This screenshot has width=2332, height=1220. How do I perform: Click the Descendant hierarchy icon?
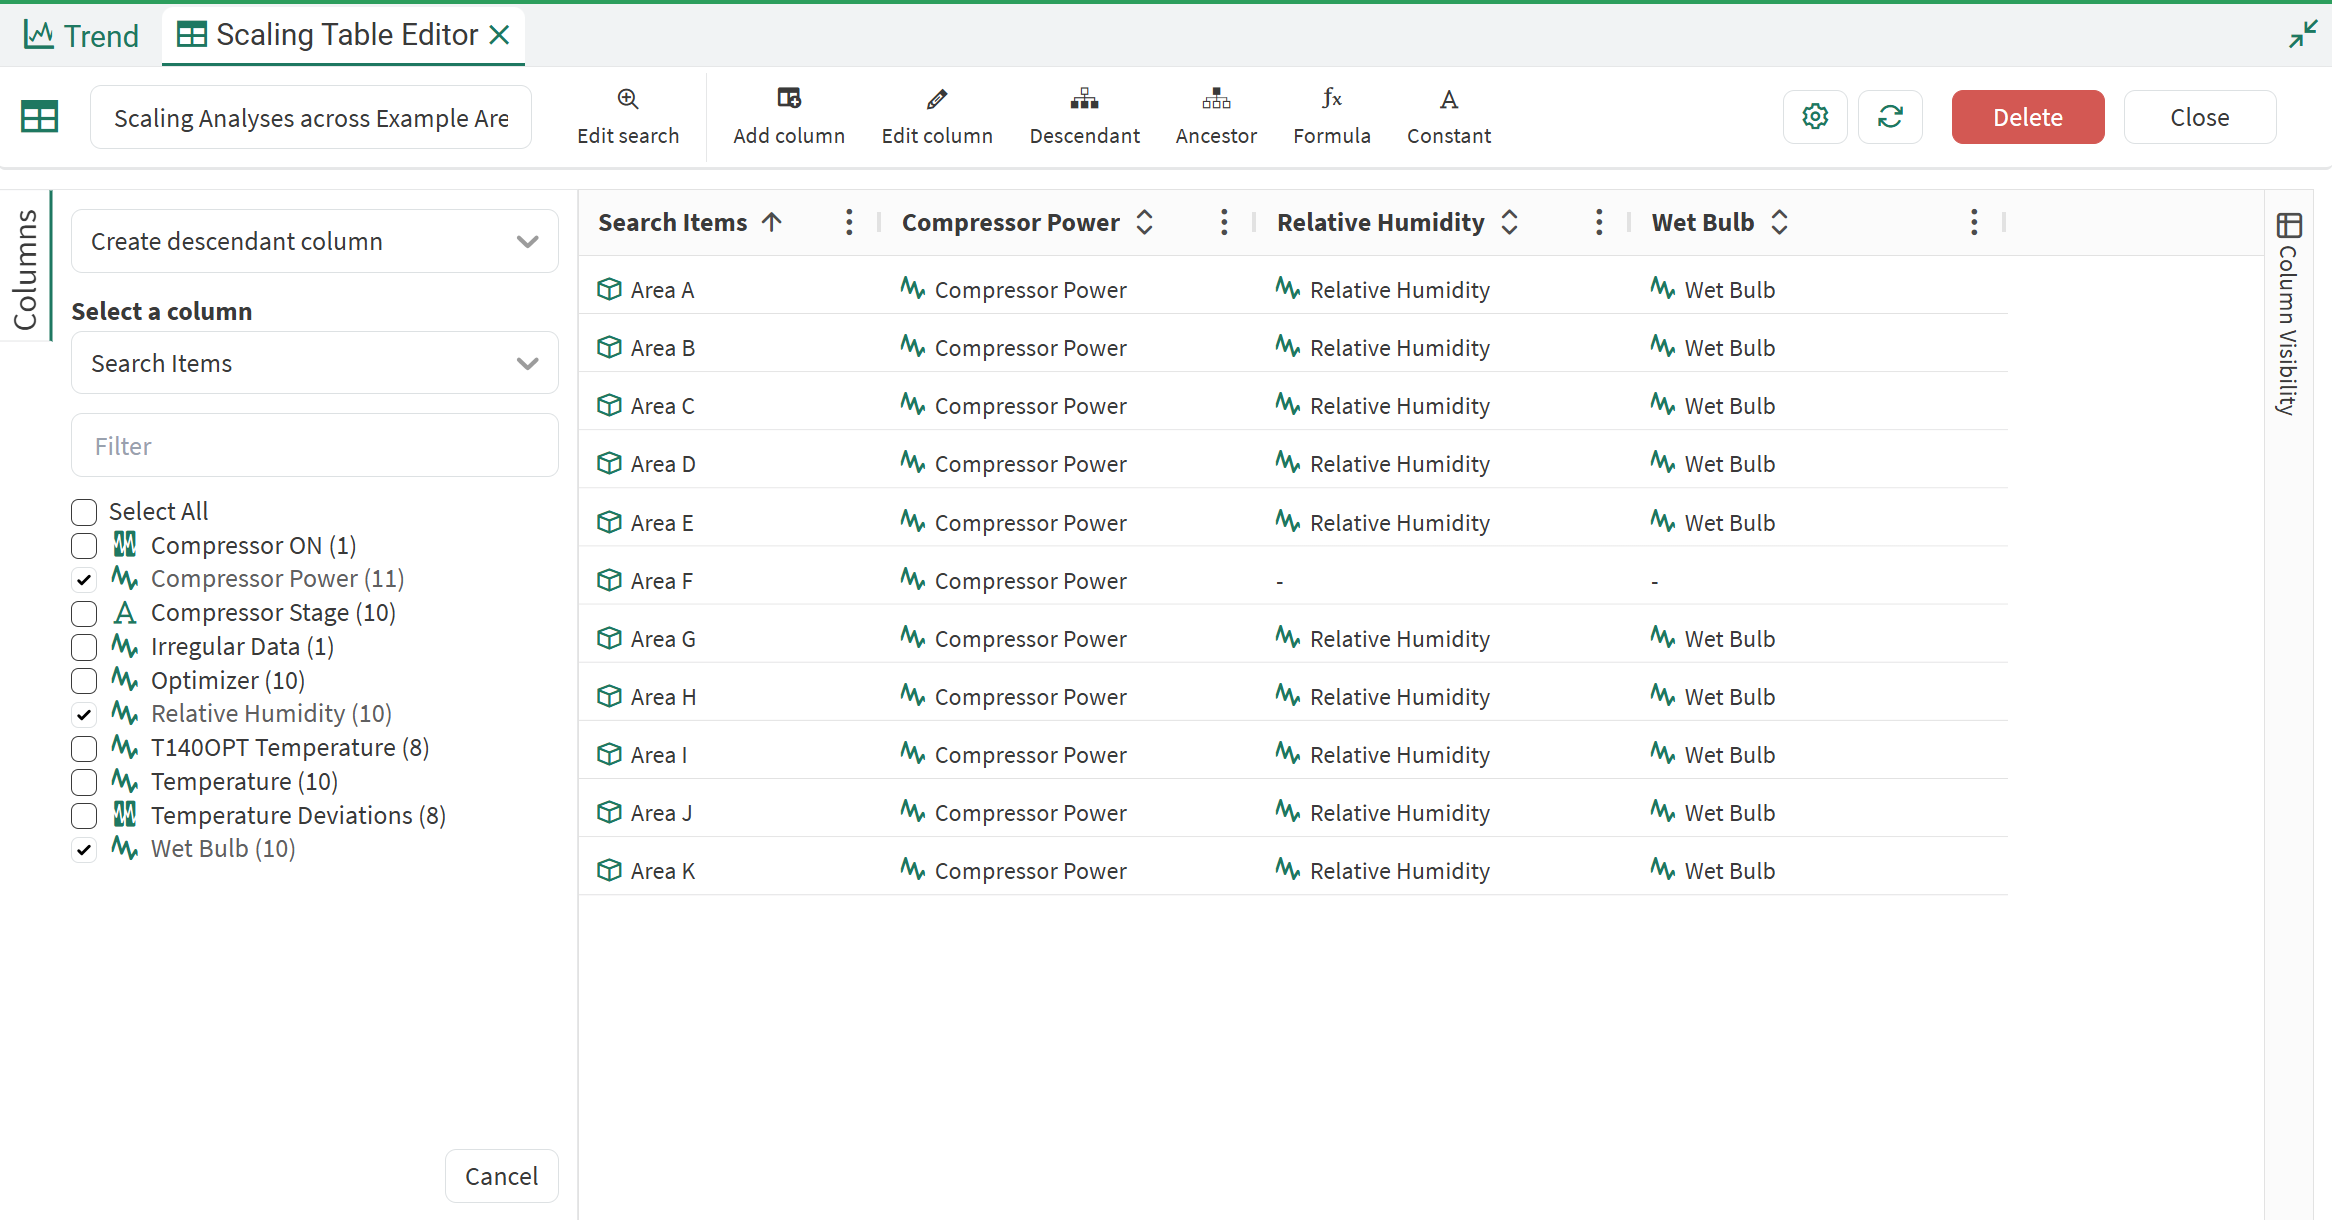point(1084,99)
